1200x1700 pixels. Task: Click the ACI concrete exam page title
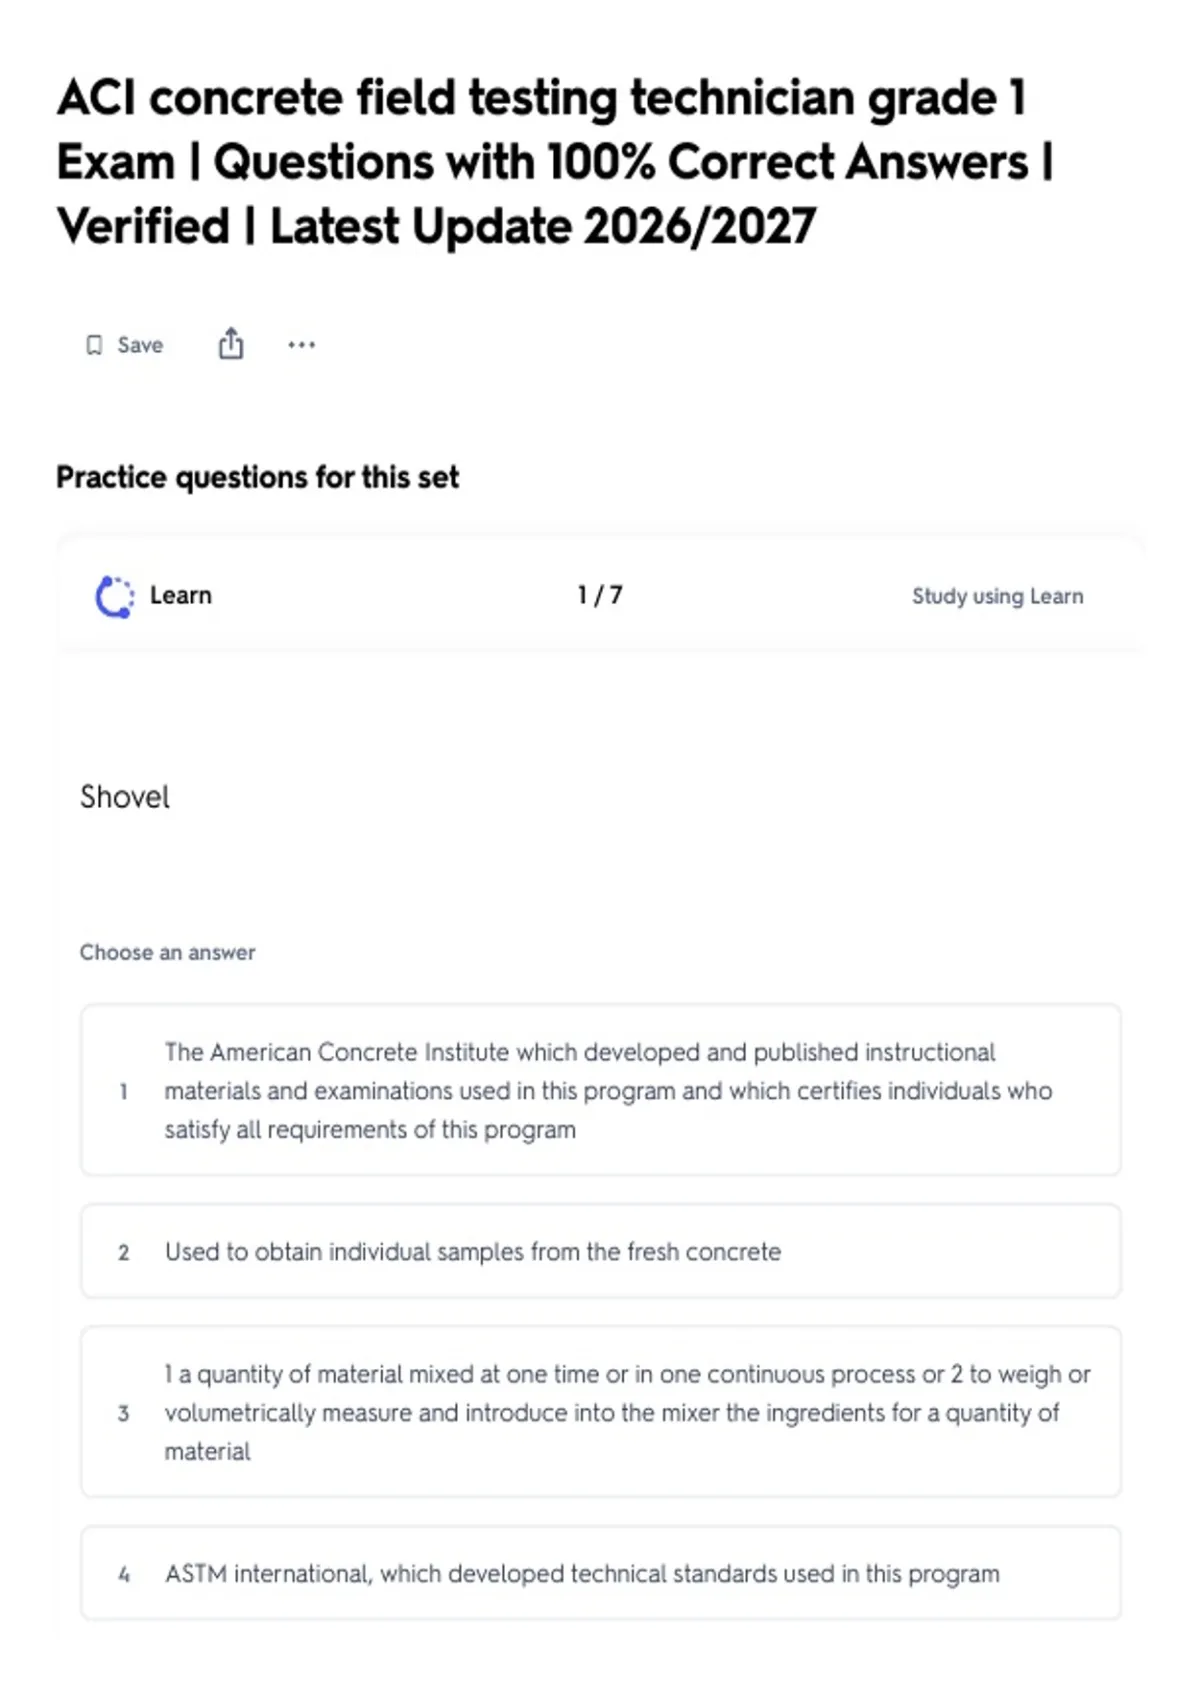[x=556, y=162]
